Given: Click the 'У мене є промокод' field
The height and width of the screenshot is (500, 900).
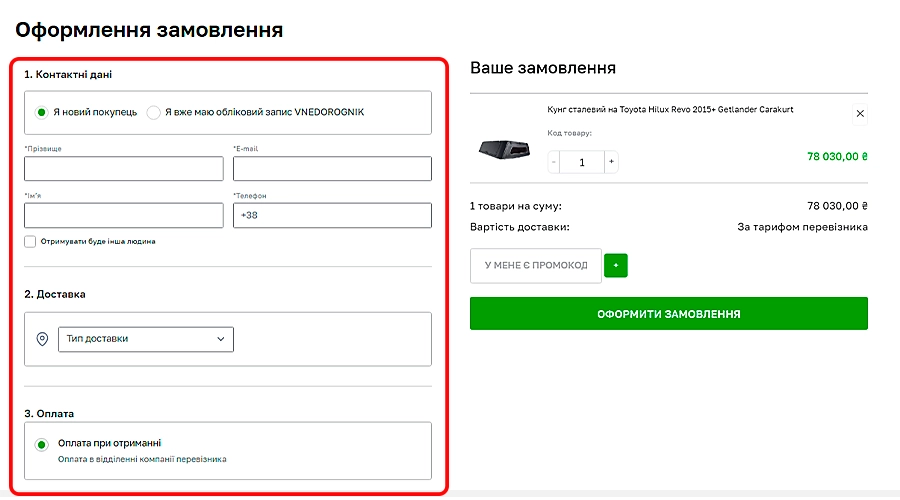Looking at the screenshot, I should tap(535, 266).
